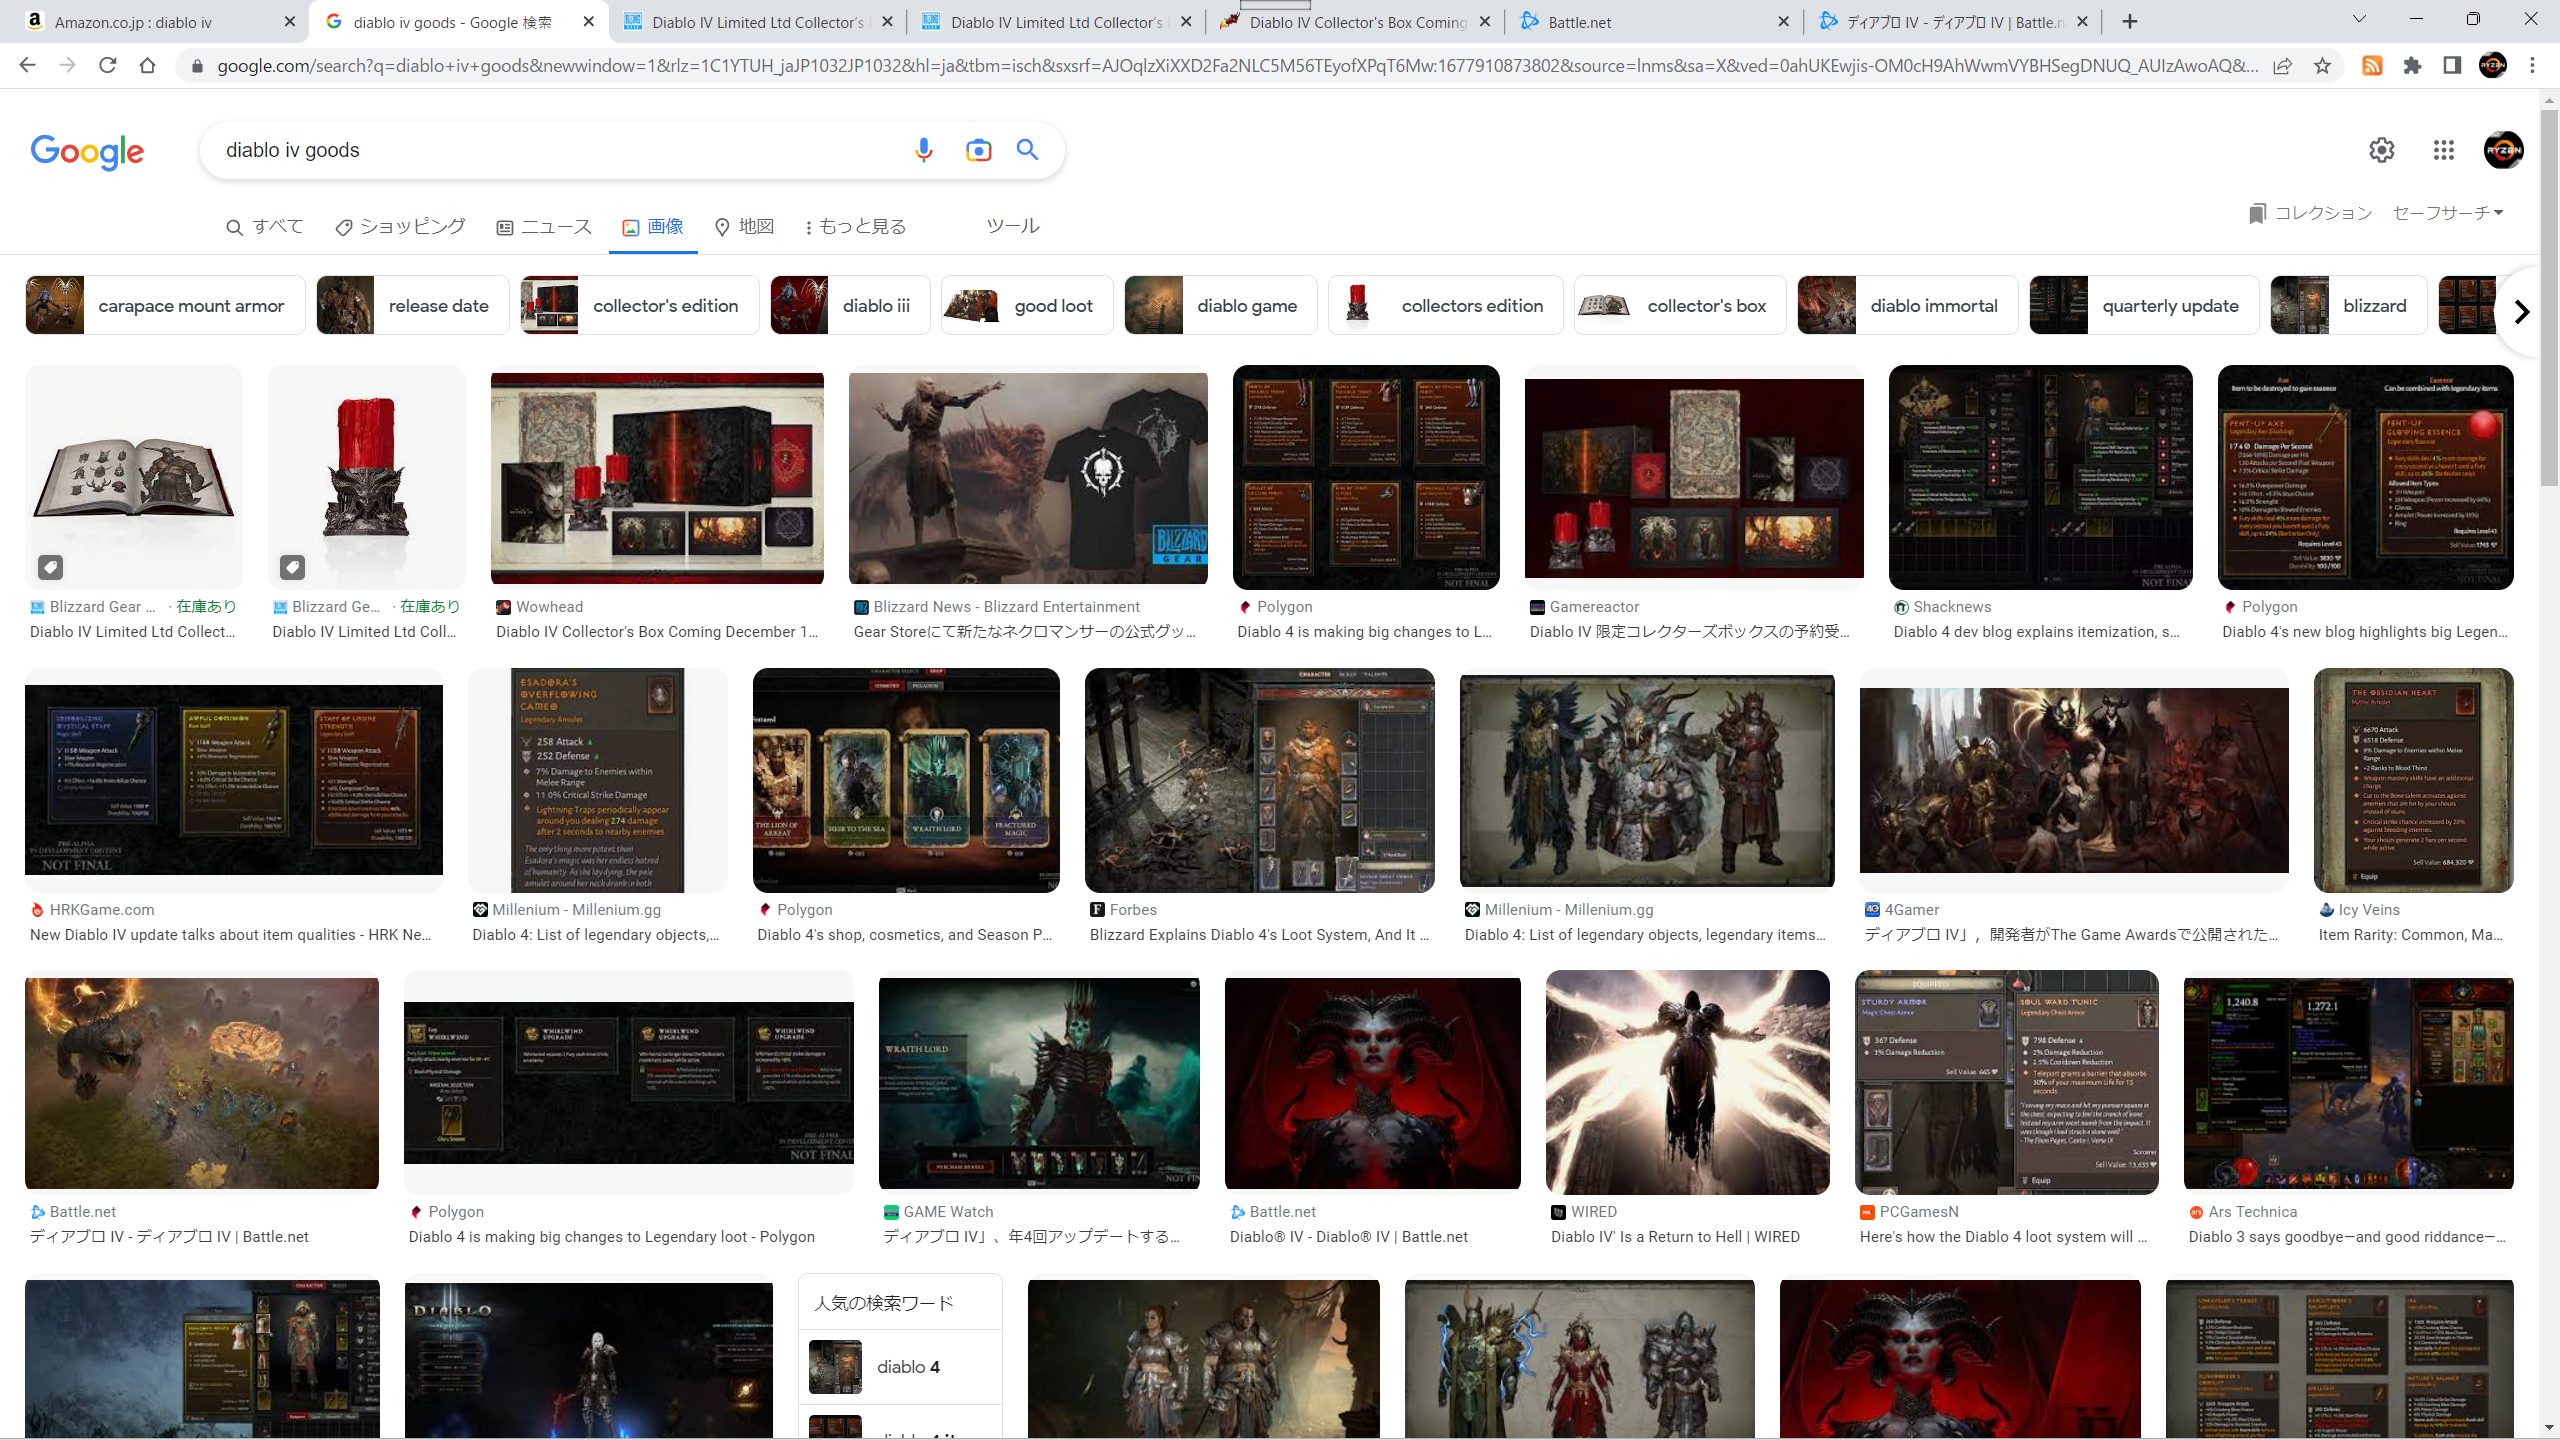The height and width of the screenshot is (1440, 2560).
Task: Select the diablo iii chip
Action: [850, 306]
